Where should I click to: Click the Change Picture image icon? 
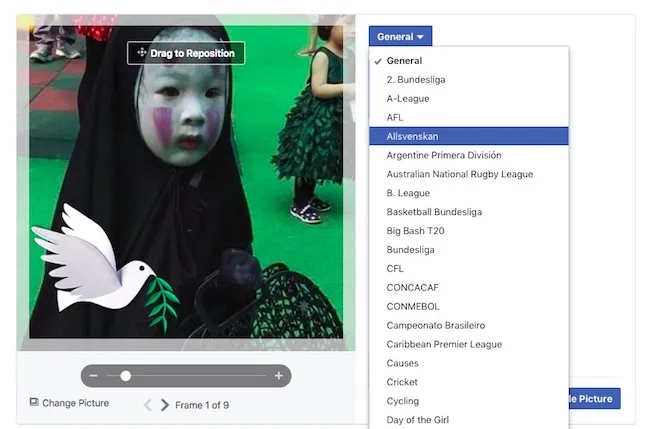click(x=34, y=403)
